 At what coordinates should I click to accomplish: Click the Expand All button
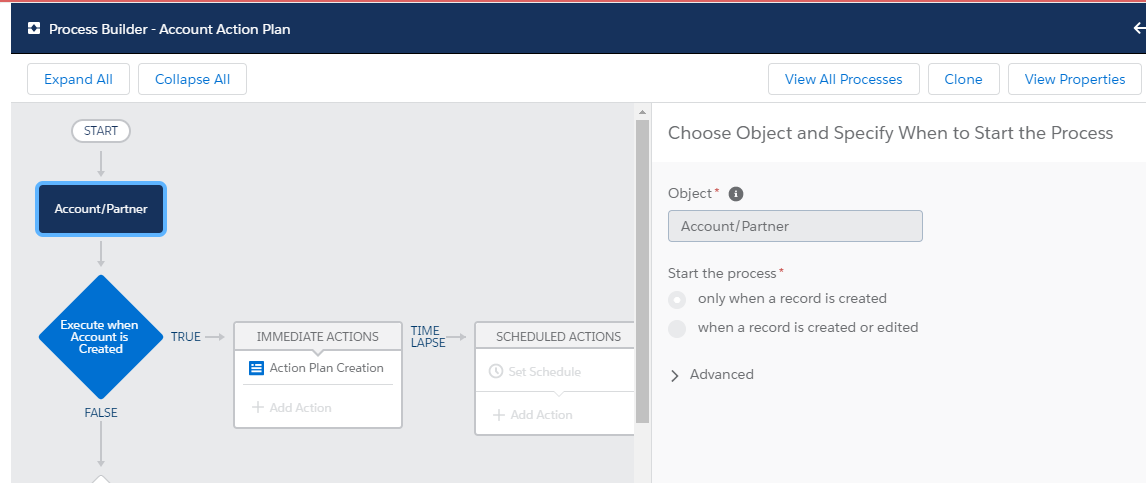[x=78, y=79]
